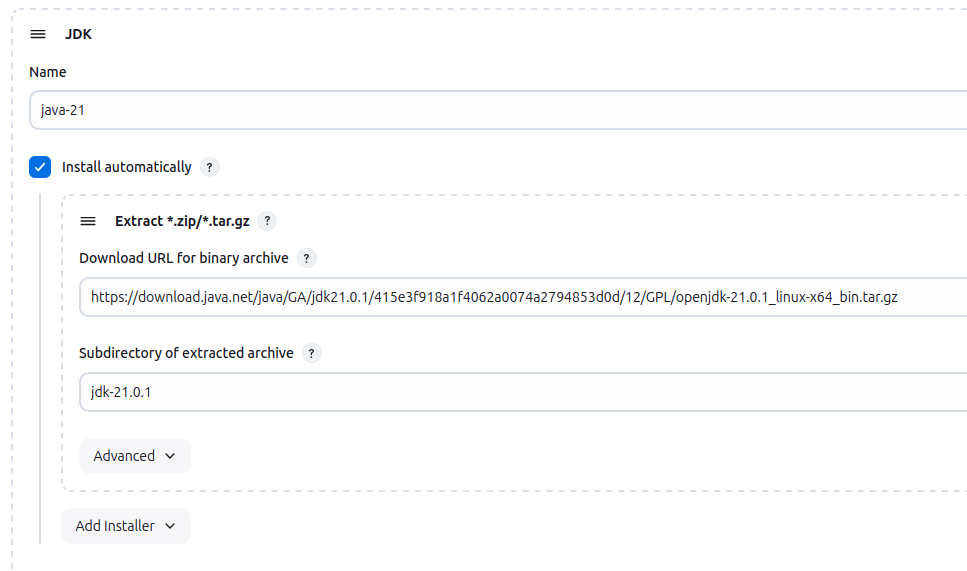Click the chevron arrow on Advanced
This screenshot has height=571, width=967.
tap(170, 456)
